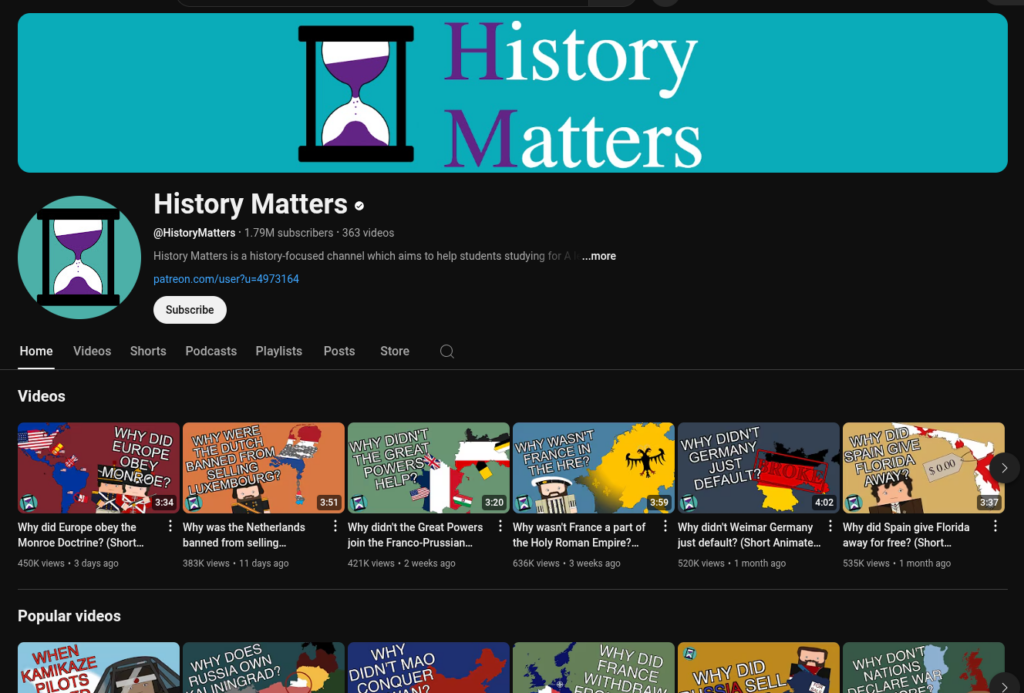Screen dimensions: 1024x693
Task: Open the Store tab
Action: coord(394,351)
